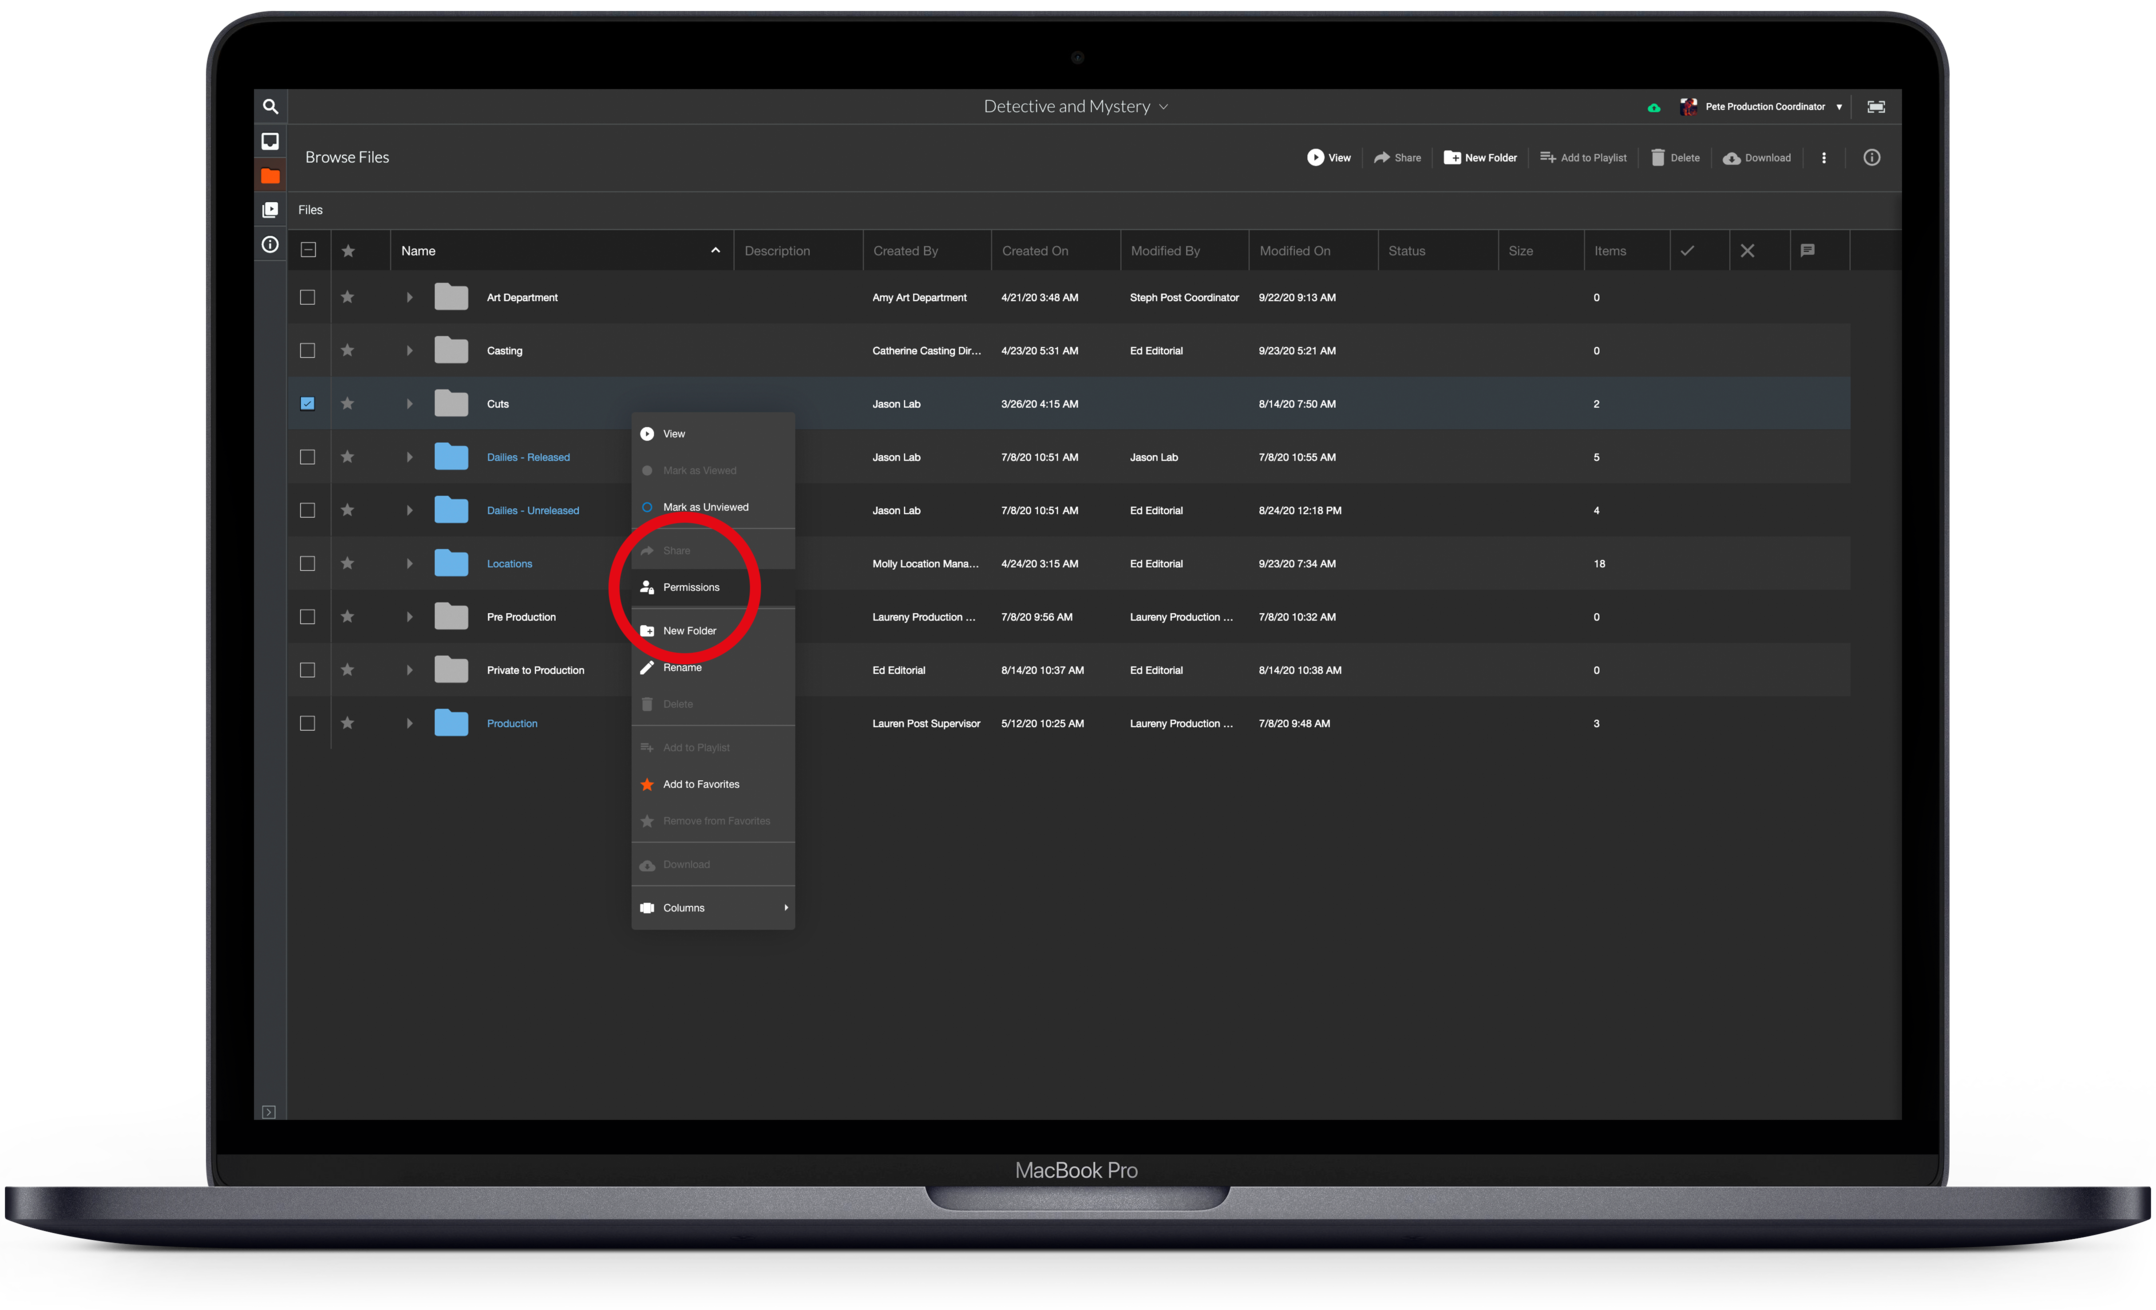Select Permissions in the context menu
2156x1310 pixels.
(x=690, y=587)
